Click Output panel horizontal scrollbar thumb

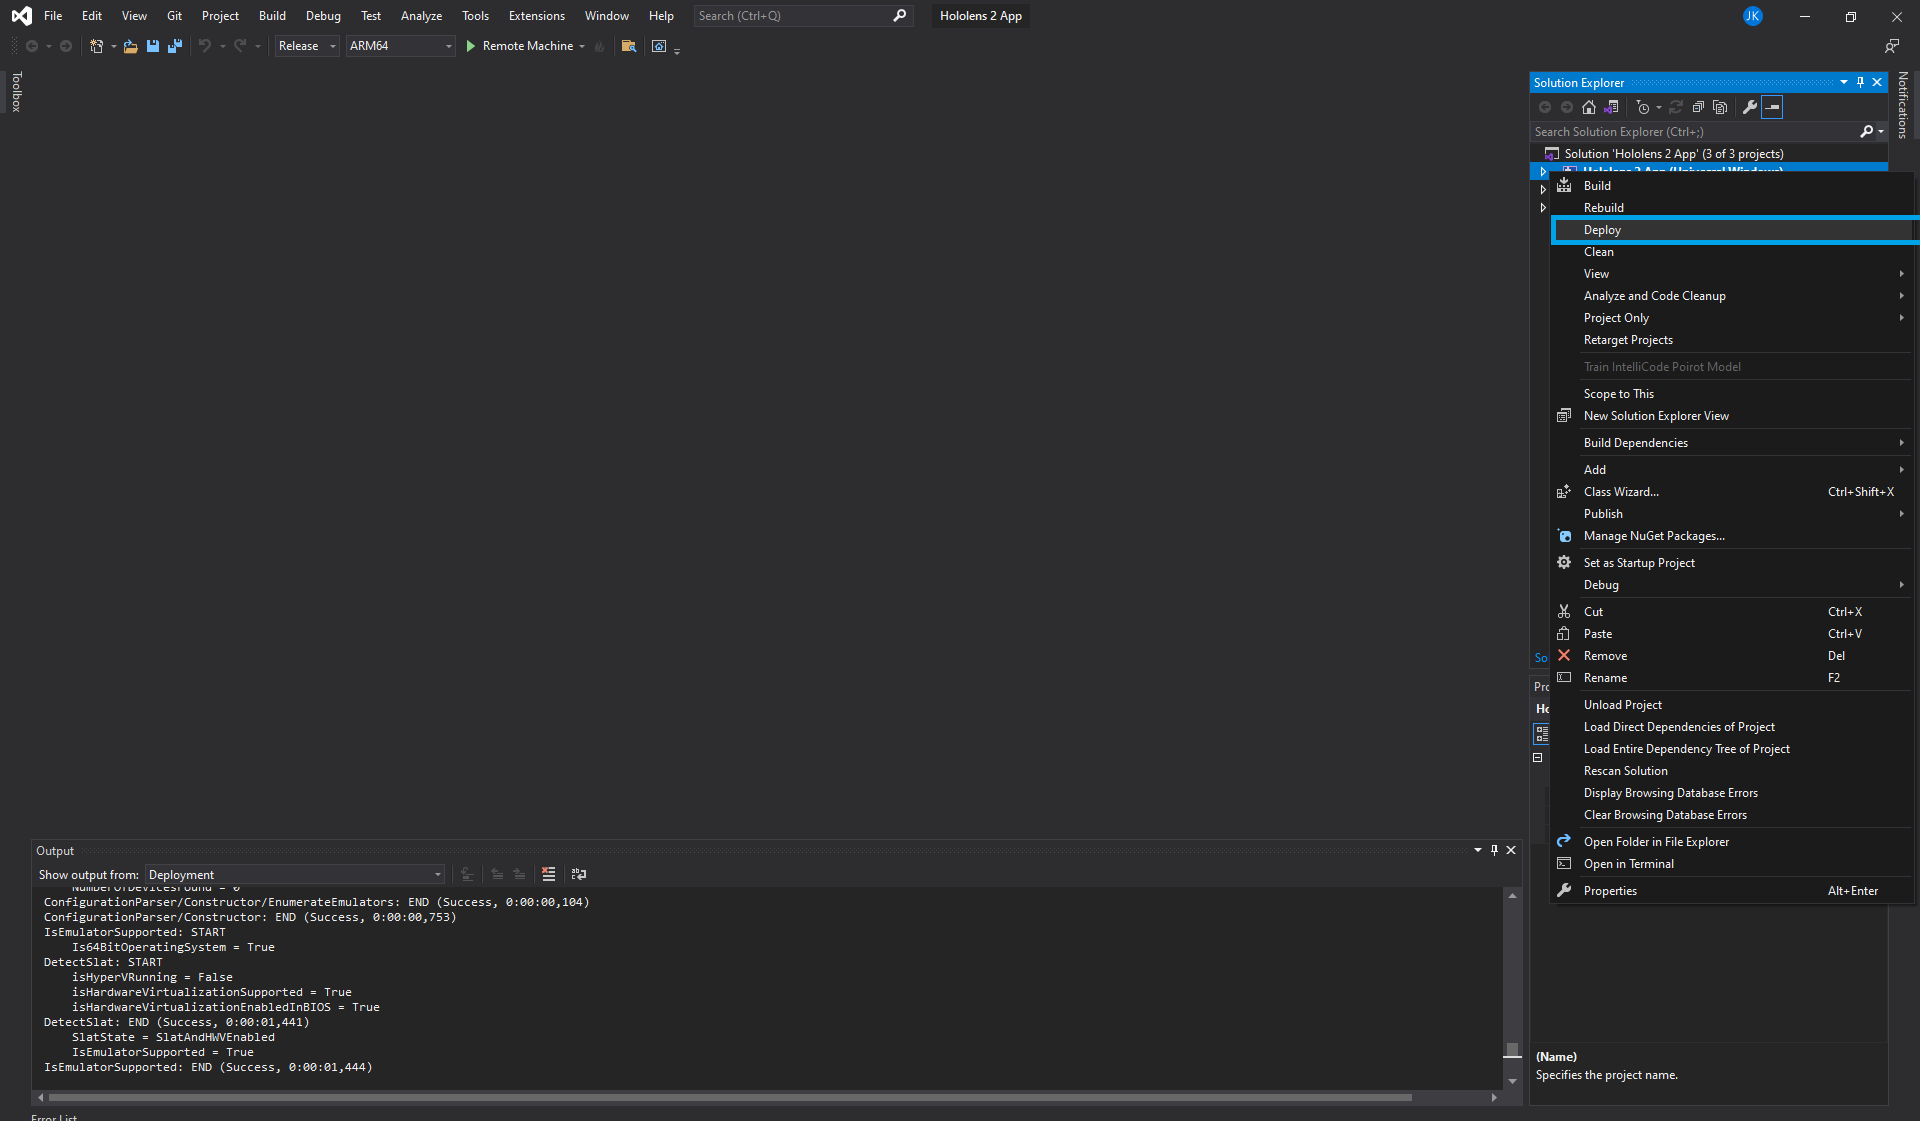click(x=730, y=1097)
